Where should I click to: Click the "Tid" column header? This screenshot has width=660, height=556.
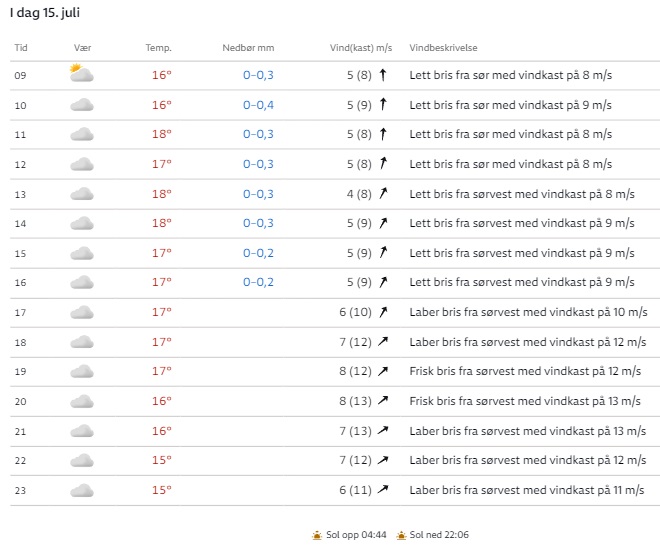click(x=21, y=48)
